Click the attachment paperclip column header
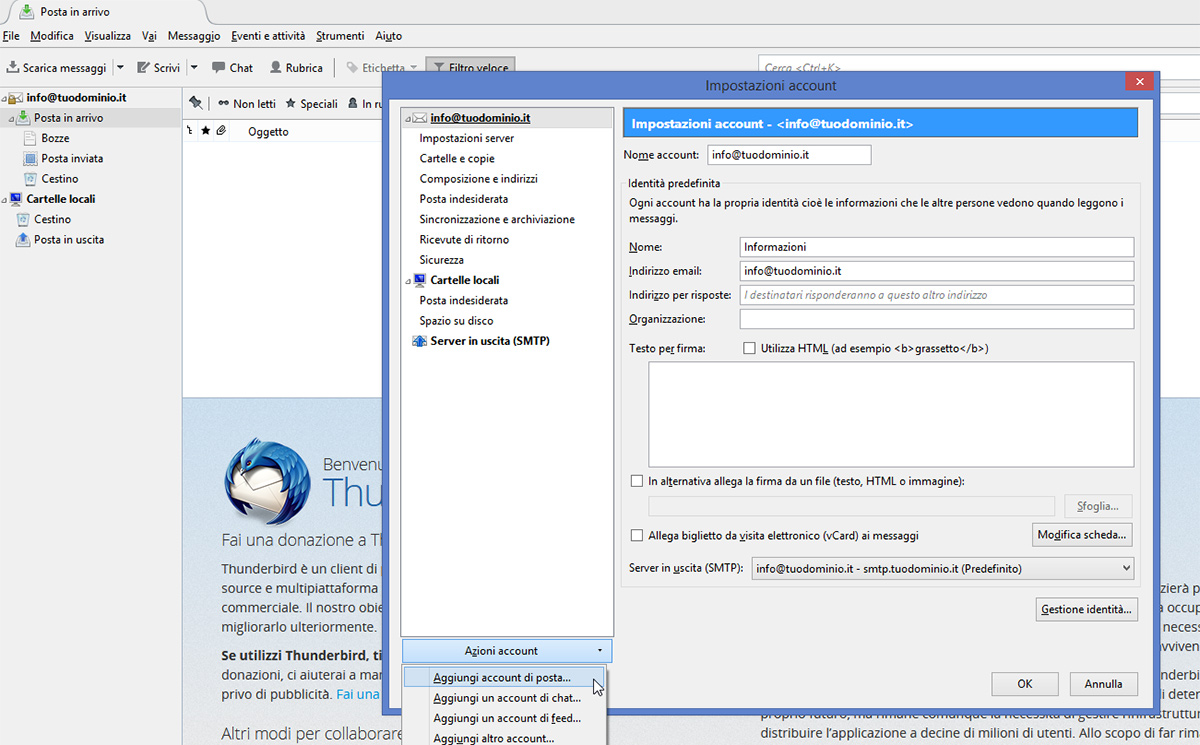Screen dimensions: 1200x745 point(220,131)
